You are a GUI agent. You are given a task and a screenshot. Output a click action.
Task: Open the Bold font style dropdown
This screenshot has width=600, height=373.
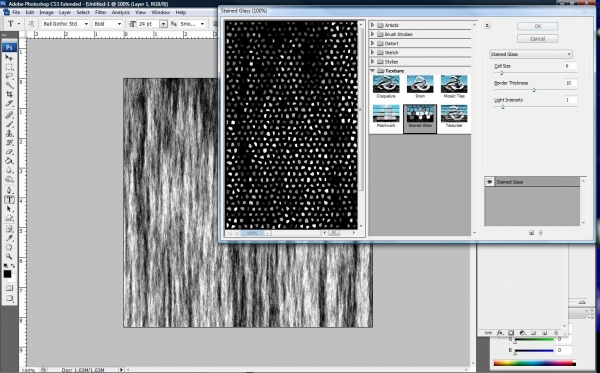[x=119, y=24]
